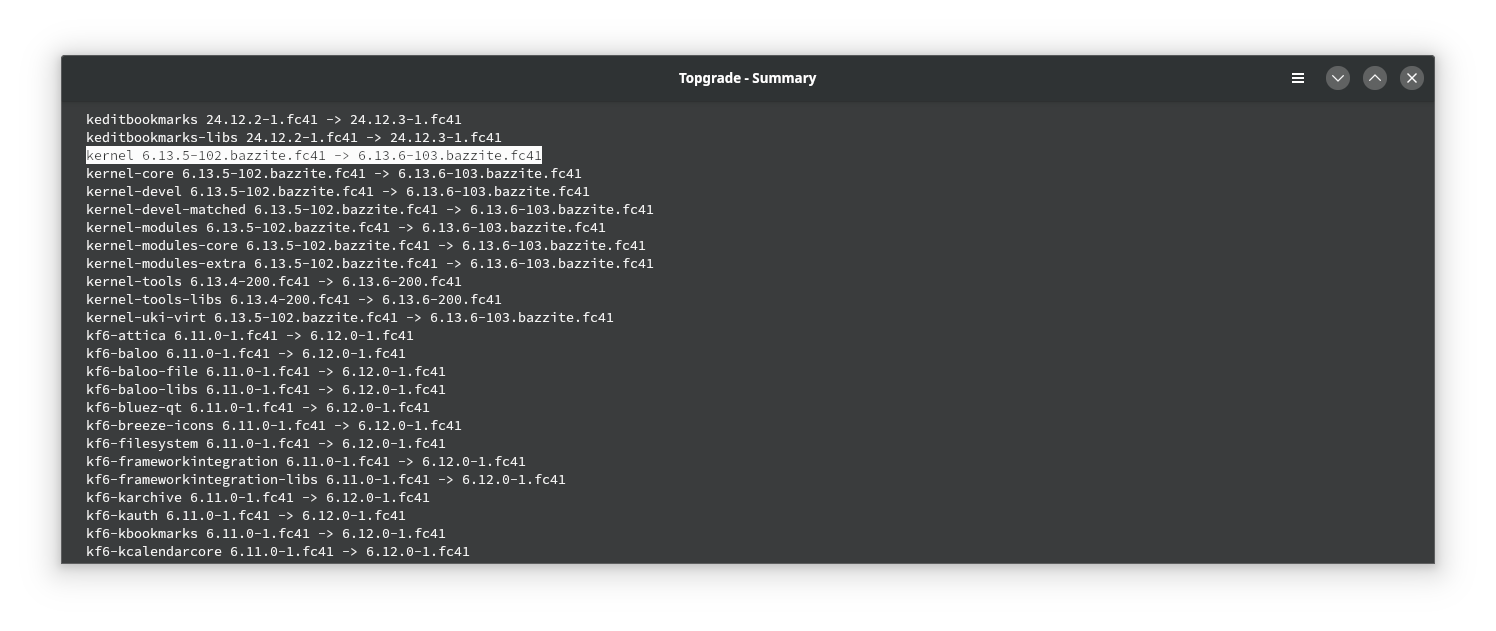This screenshot has height=631, width=1496.
Task: Select the kernel-devel package line
Action: pyautogui.click(x=337, y=192)
